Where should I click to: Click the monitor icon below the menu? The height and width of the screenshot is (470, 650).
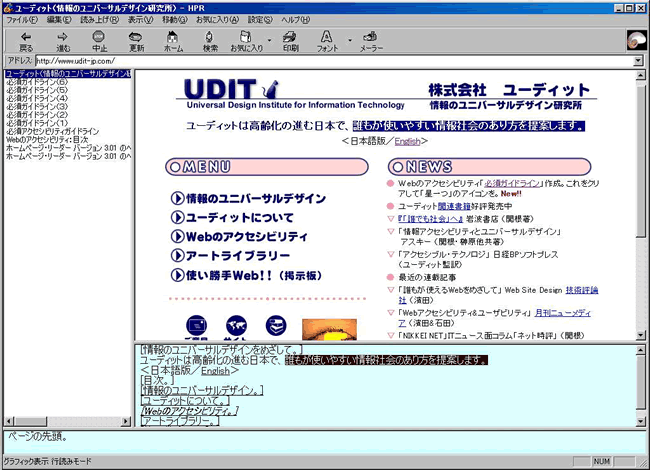click(x=196, y=326)
